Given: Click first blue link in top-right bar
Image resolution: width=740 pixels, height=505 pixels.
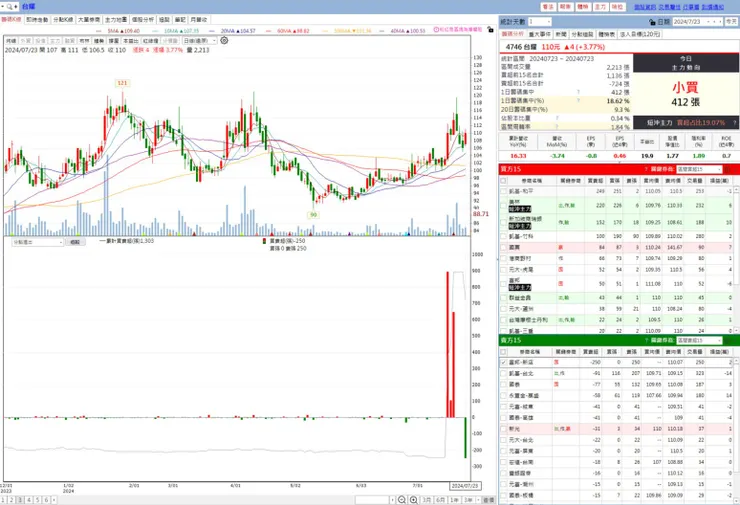Looking at the screenshot, I should (645, 7).
